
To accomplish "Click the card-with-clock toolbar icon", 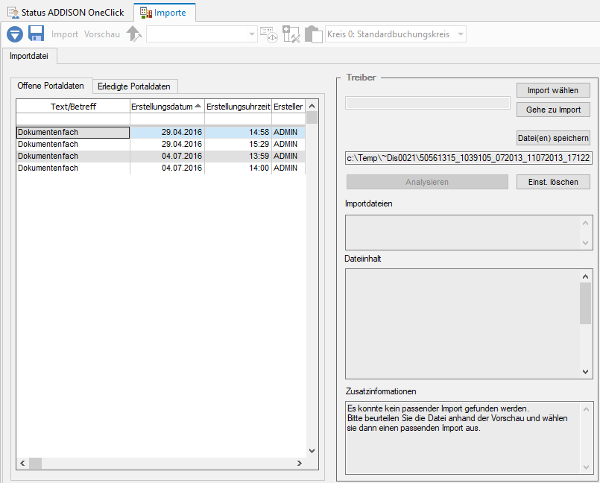I will [269, 34].
